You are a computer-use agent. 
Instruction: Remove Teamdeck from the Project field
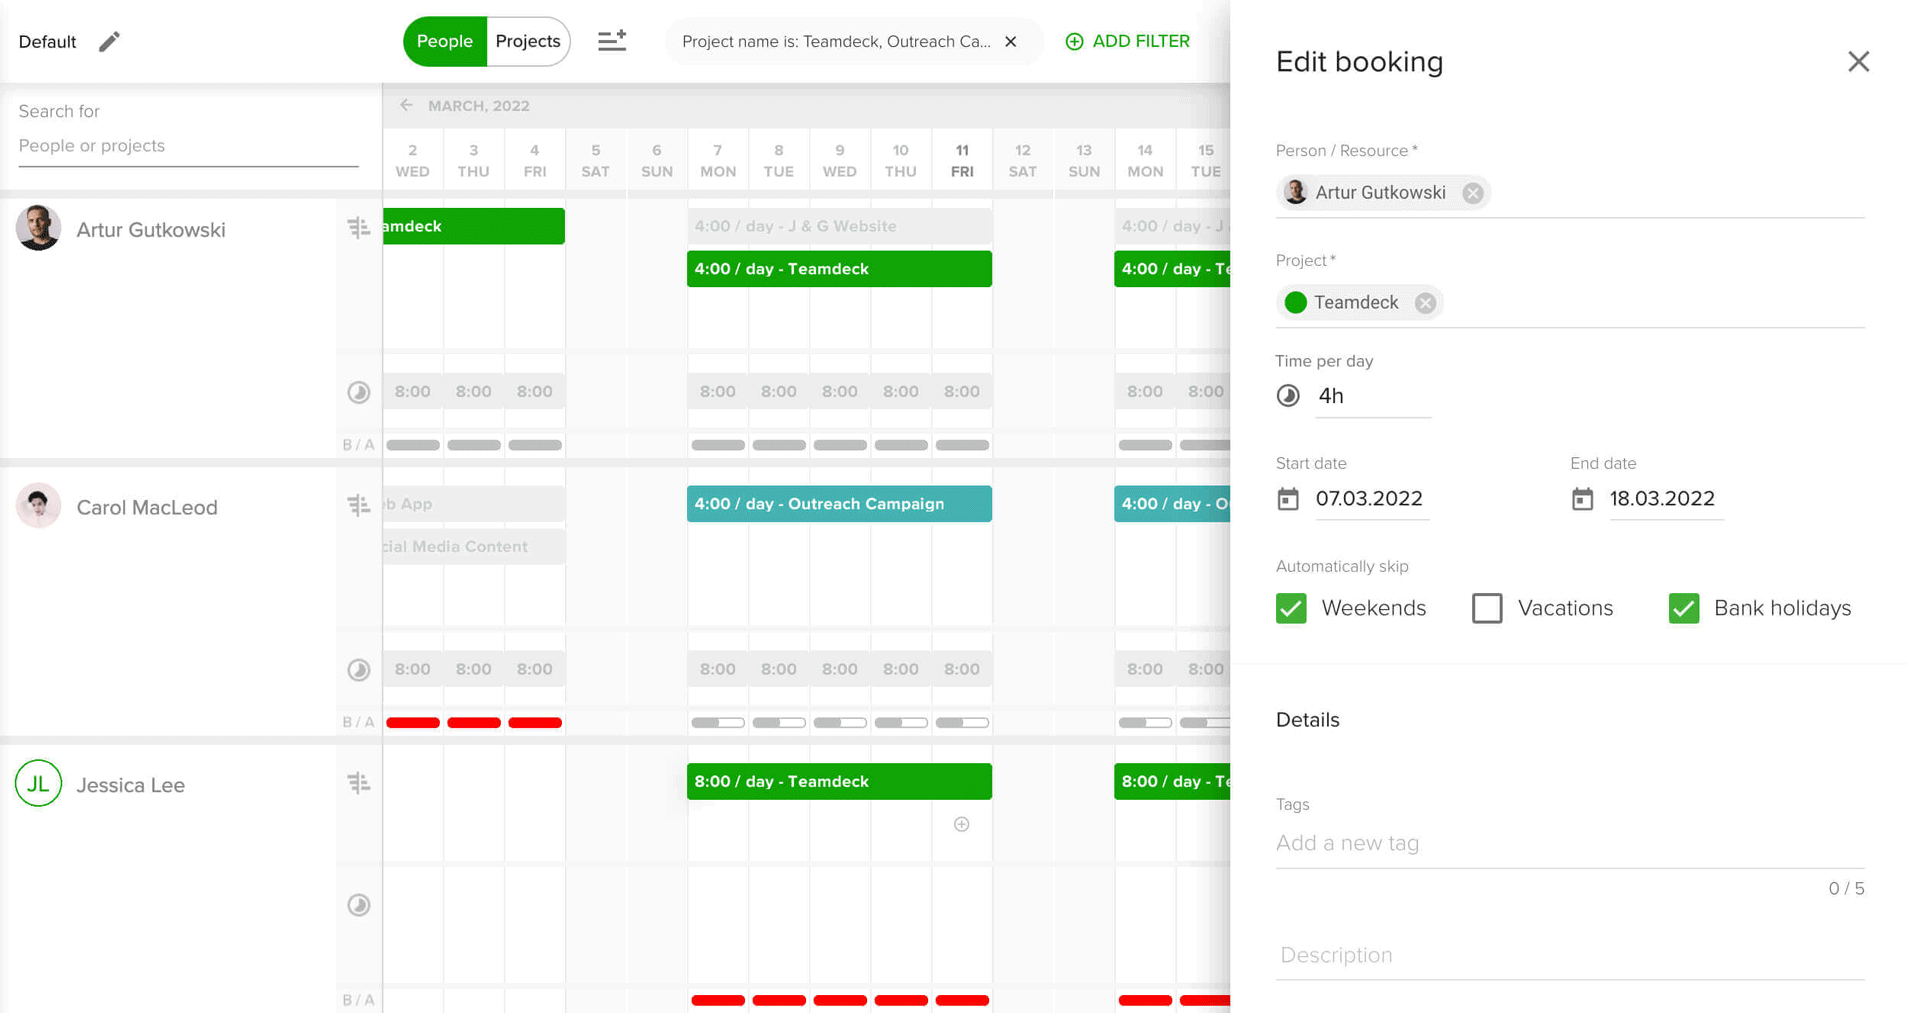(1425, 303)
